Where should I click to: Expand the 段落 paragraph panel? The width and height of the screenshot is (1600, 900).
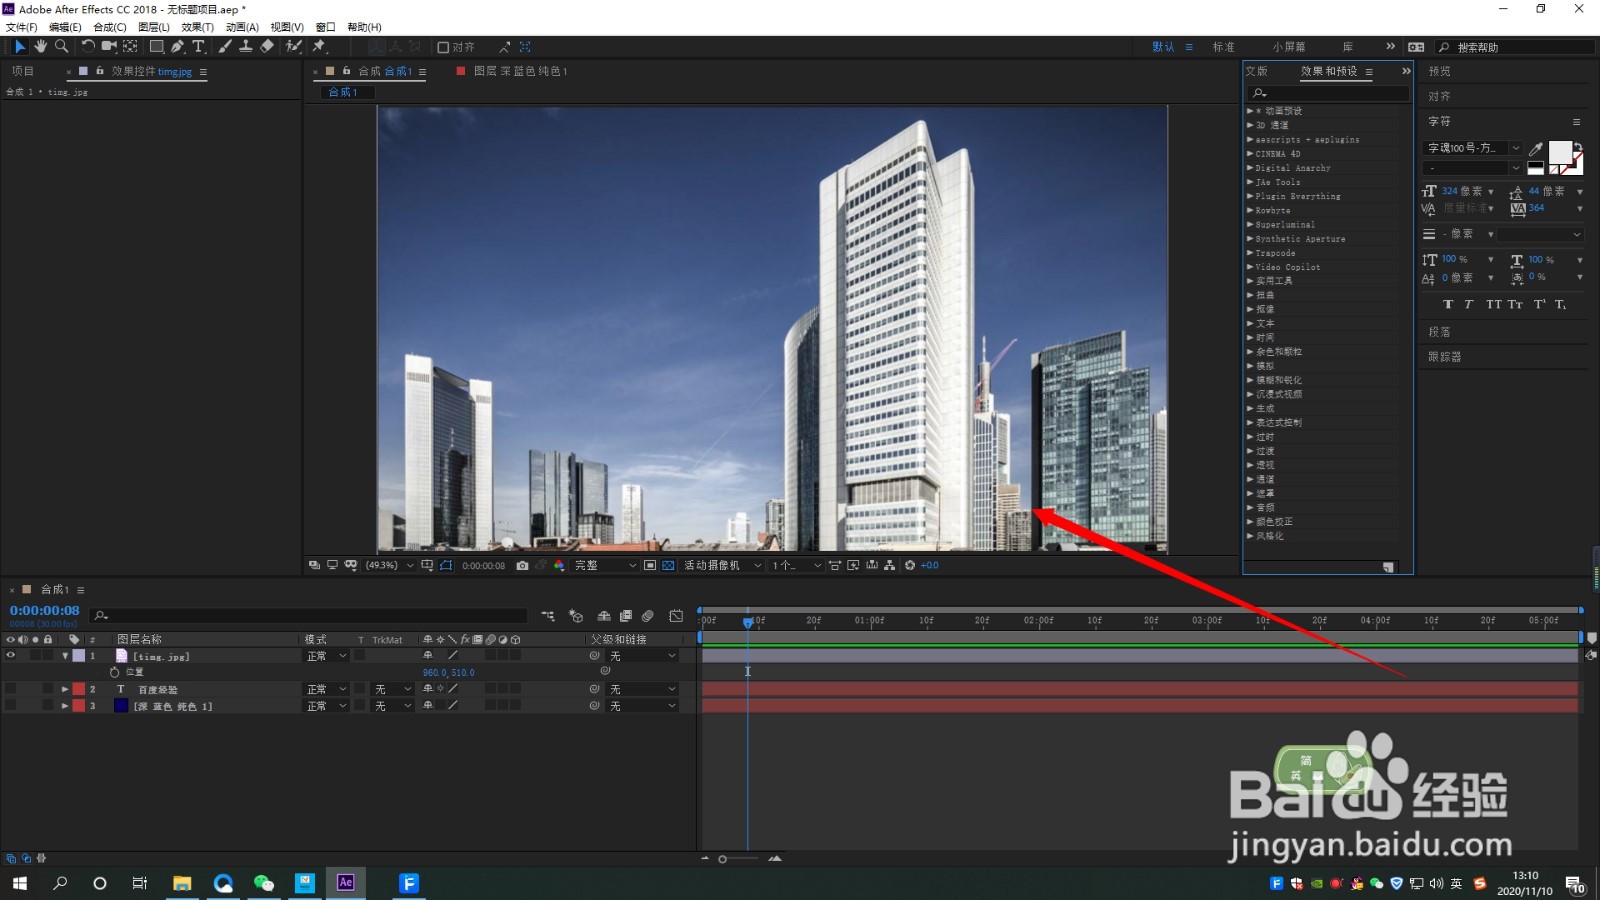click(x=1440, y=332)
